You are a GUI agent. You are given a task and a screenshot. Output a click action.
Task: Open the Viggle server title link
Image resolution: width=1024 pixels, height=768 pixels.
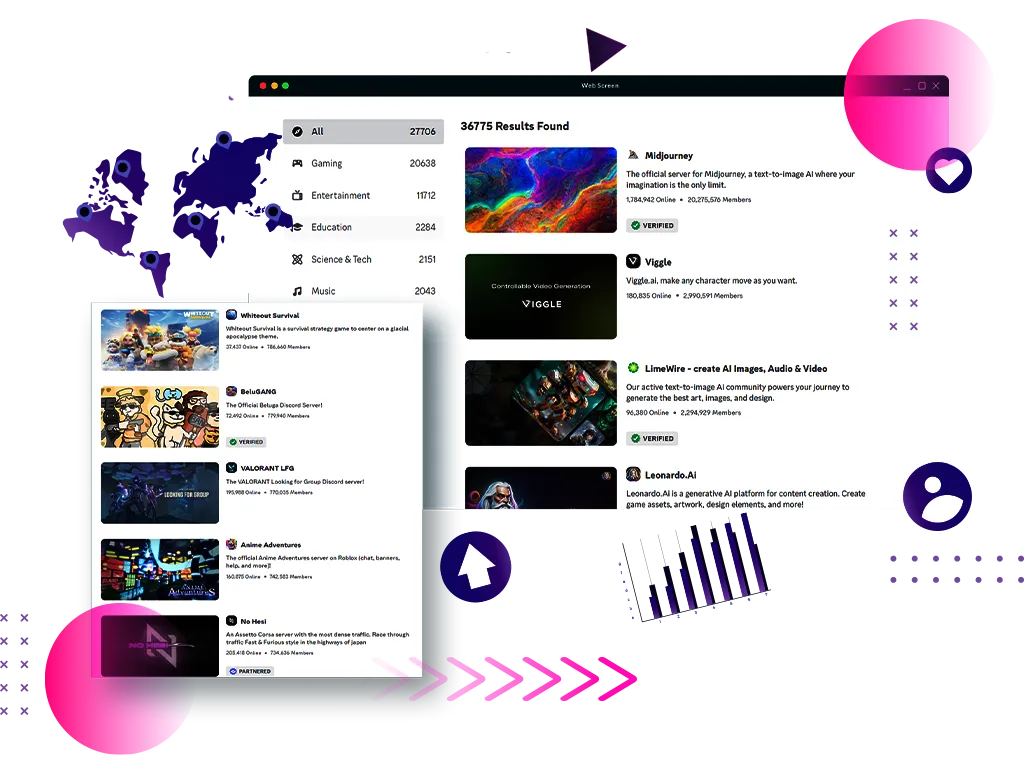click(658, 262)
